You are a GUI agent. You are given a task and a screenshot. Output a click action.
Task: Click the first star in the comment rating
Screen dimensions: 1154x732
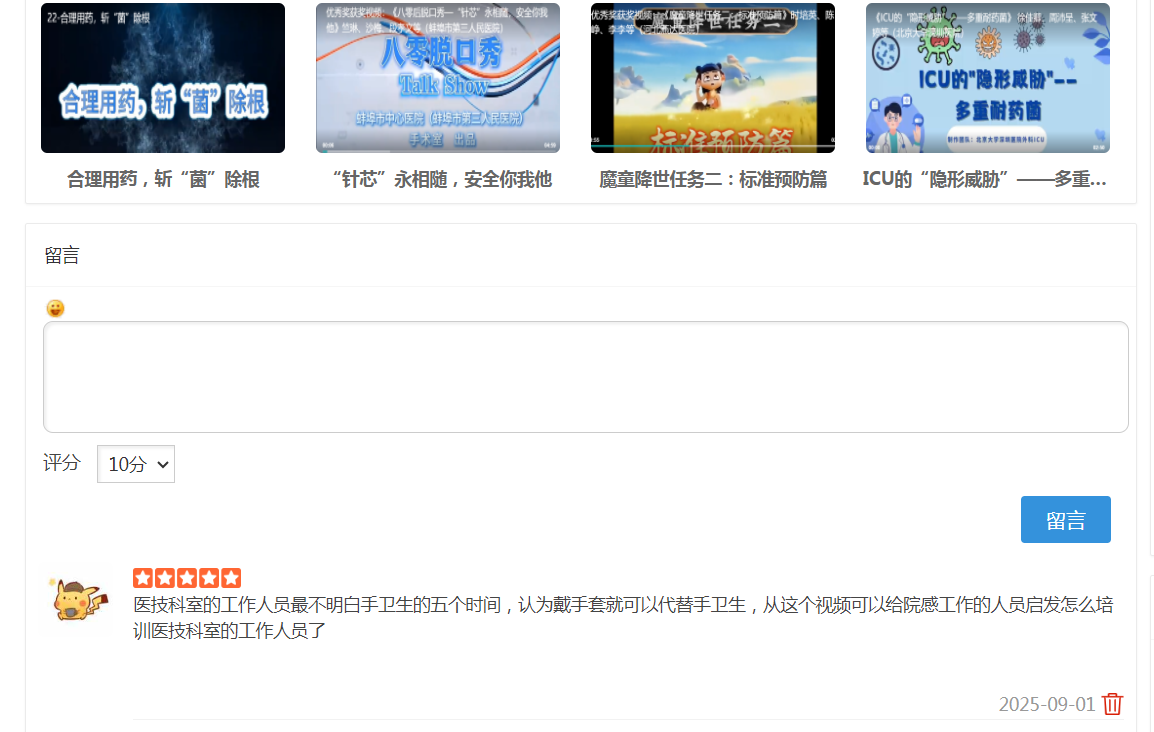[x=142, y=578]
